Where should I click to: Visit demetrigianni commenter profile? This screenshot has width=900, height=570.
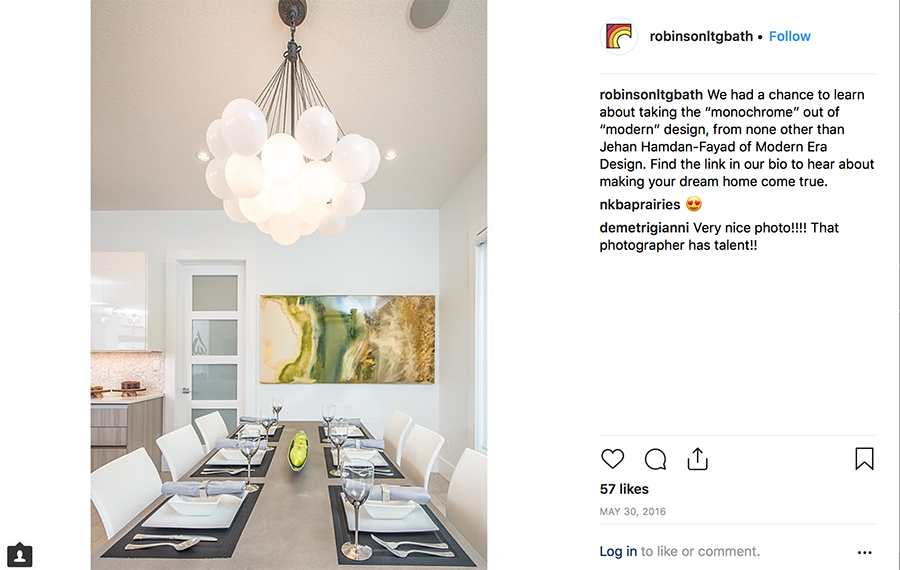(644, 228)
